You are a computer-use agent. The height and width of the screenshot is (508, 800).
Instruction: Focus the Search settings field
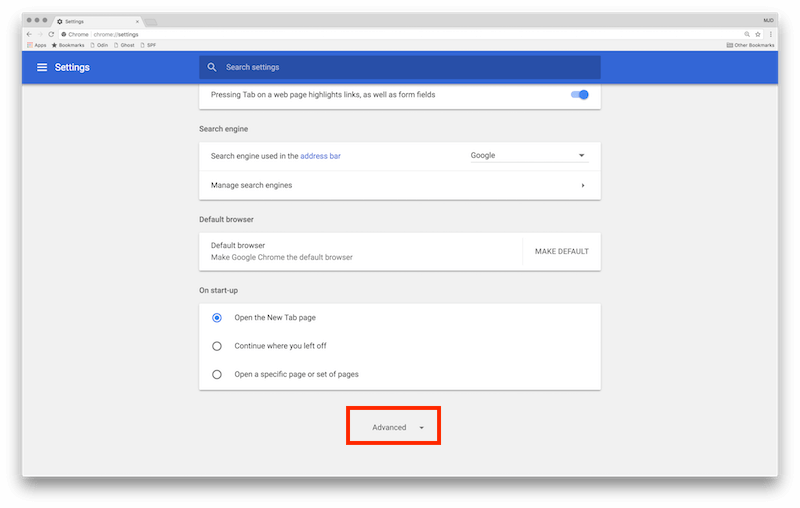point(399,67)
